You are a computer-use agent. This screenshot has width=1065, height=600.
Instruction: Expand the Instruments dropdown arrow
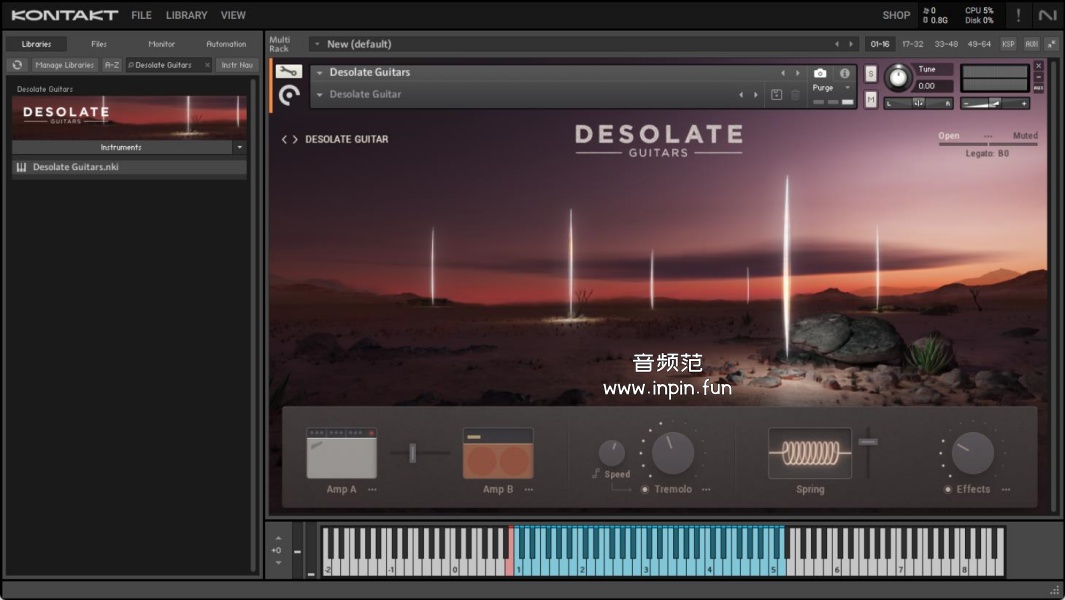[x=239, y=147]
